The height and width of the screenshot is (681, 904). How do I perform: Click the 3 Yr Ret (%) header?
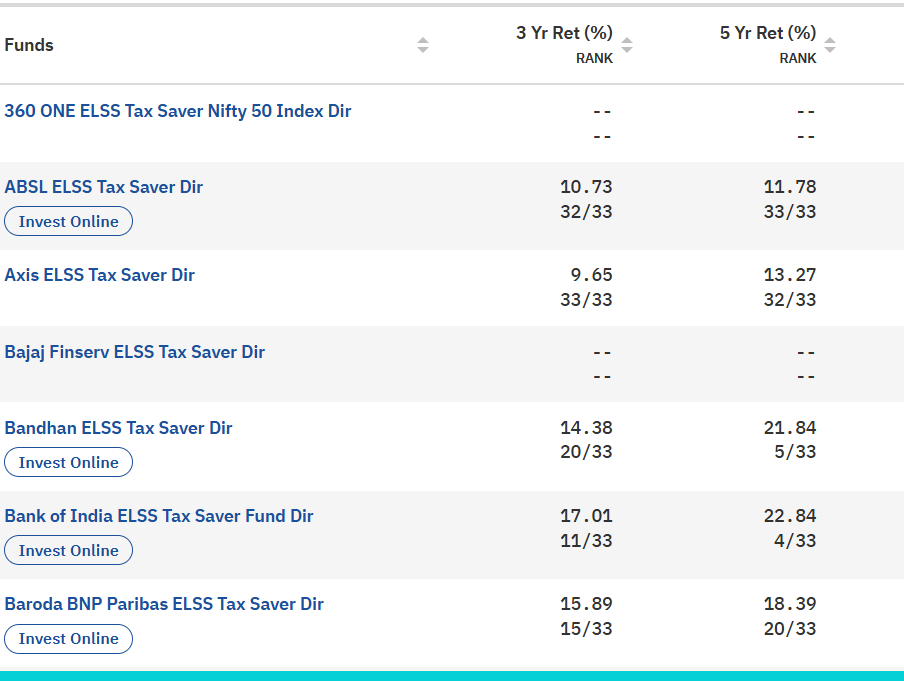click(564, 34)
